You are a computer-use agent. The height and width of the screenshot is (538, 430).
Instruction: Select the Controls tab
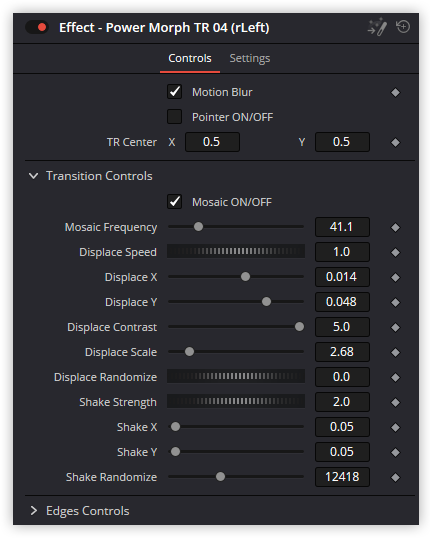[190, 58]
